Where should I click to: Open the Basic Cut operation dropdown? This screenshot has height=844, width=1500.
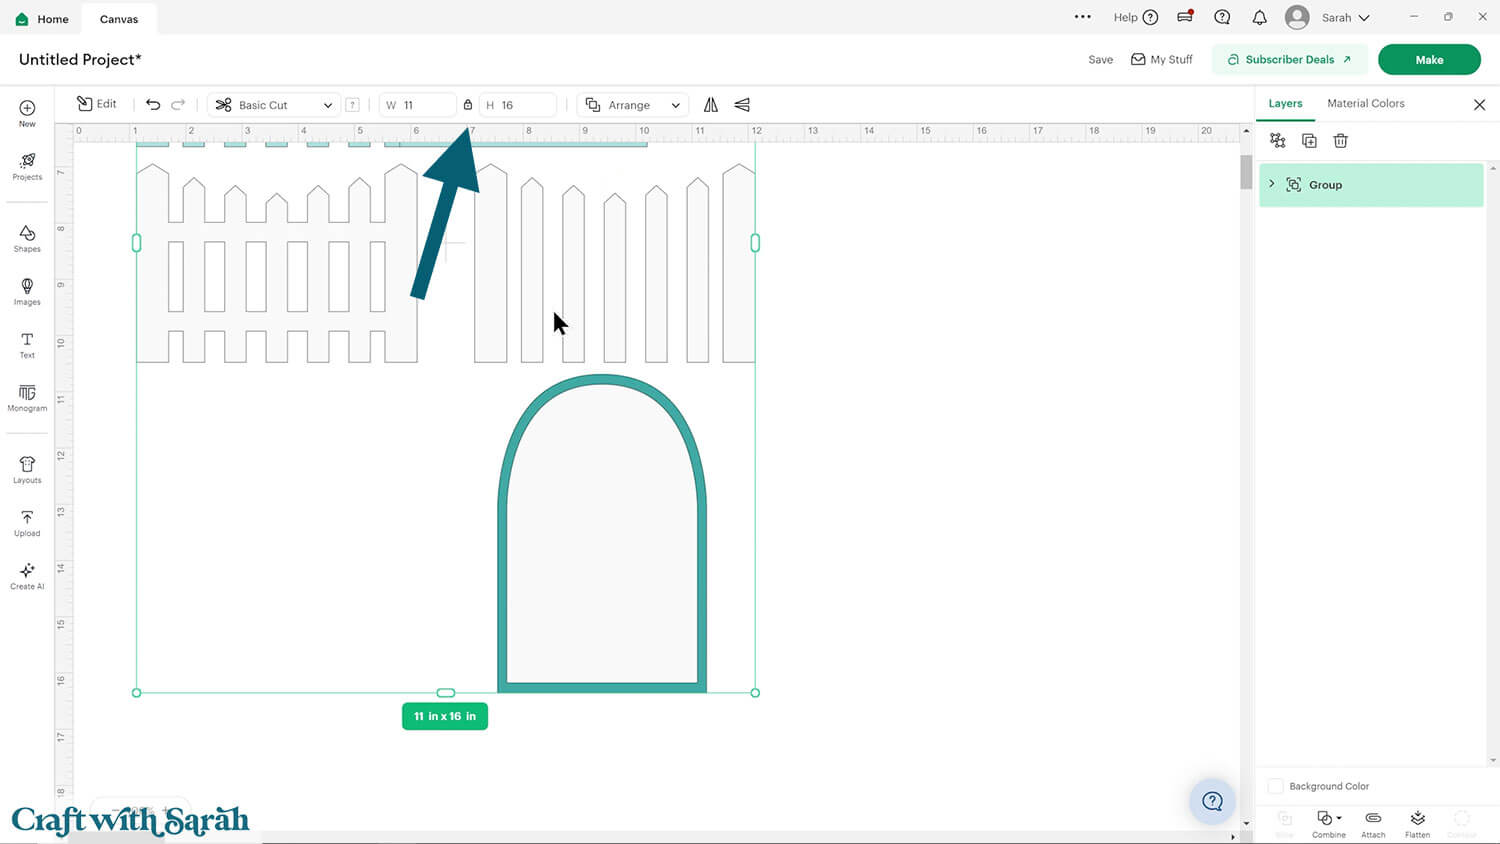pyautogui.click(x=274, y=105)
